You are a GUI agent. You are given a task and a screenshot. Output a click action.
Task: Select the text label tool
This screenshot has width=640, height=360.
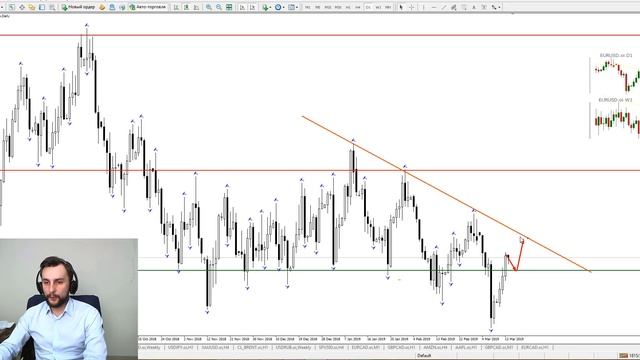(484, 7)
